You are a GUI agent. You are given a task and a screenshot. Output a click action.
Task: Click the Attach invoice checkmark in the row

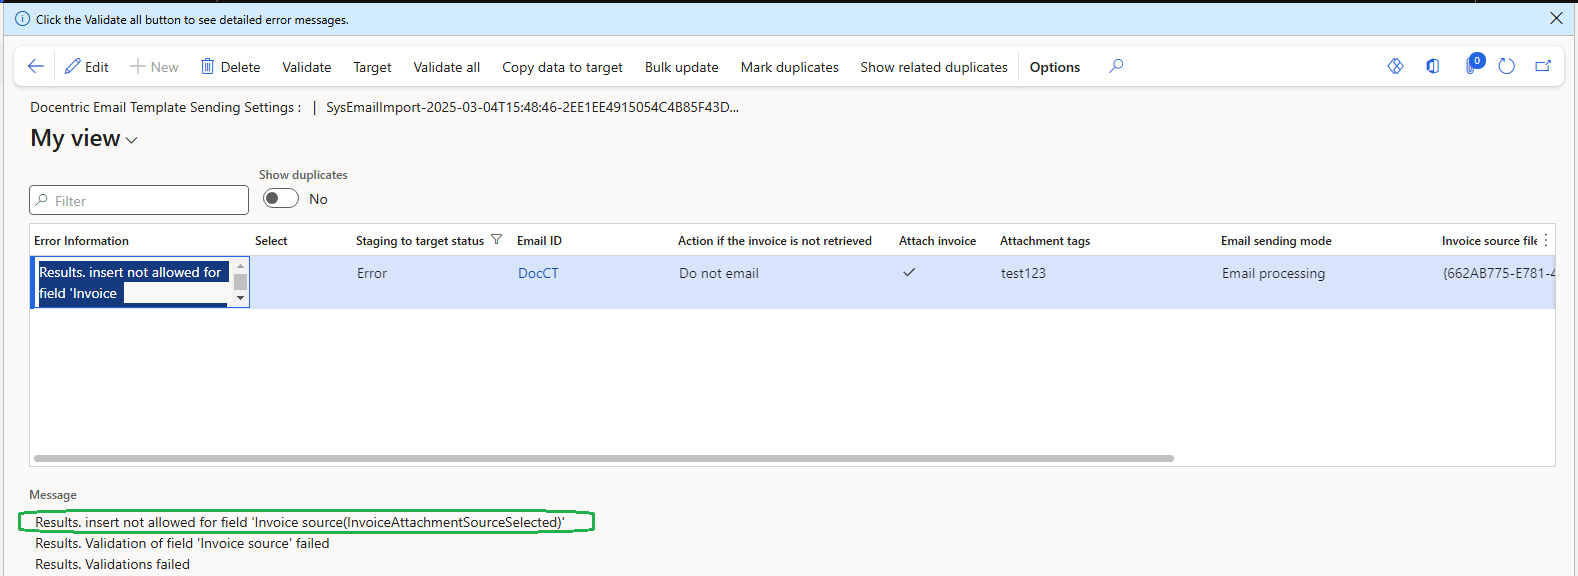(909, 272)
